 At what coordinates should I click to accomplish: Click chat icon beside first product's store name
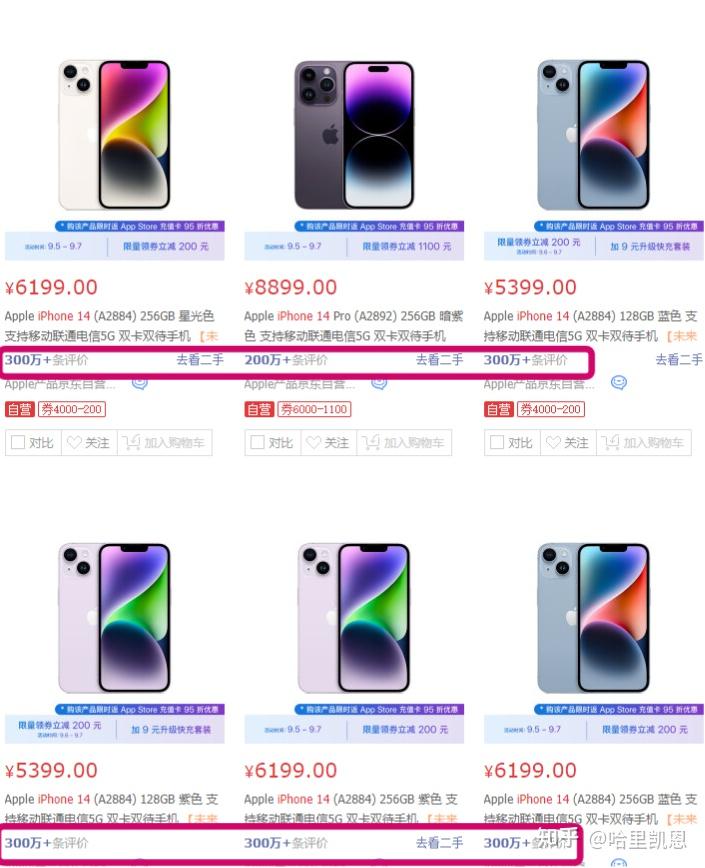pos(139,383)
